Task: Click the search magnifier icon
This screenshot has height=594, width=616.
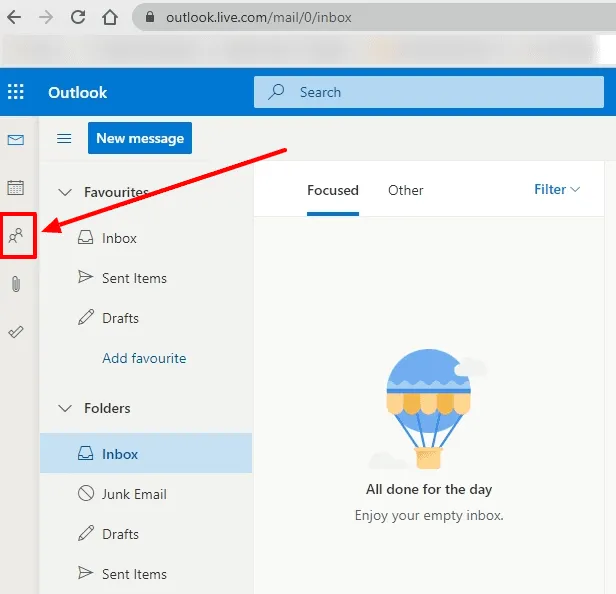Action: tap(276, 92)
